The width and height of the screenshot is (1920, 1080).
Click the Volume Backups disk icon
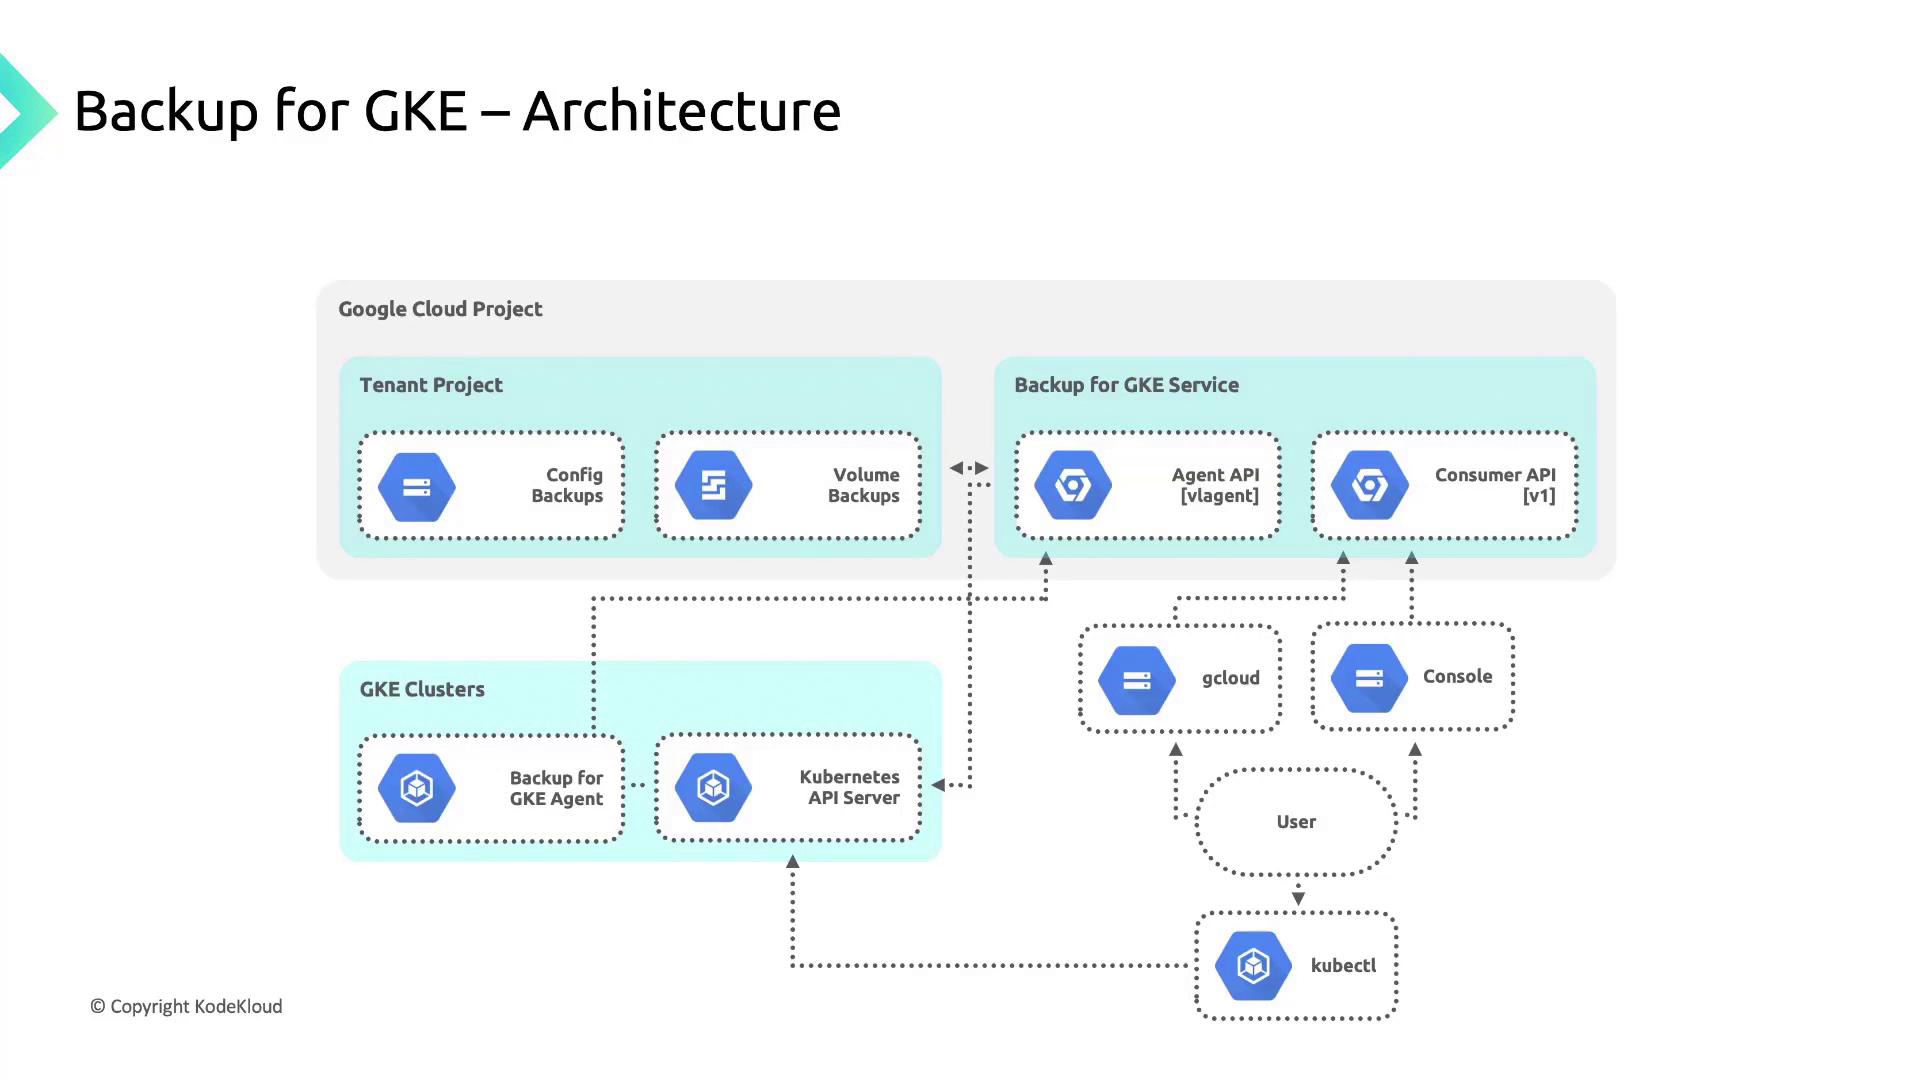[x=713, y=486]
